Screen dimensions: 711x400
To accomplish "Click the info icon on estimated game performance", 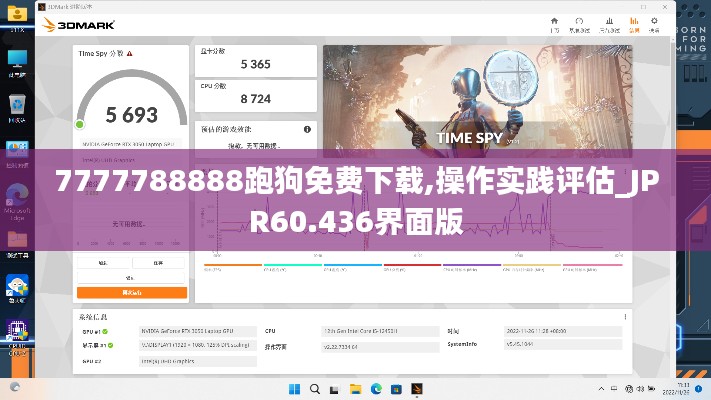I will (307, 129).
